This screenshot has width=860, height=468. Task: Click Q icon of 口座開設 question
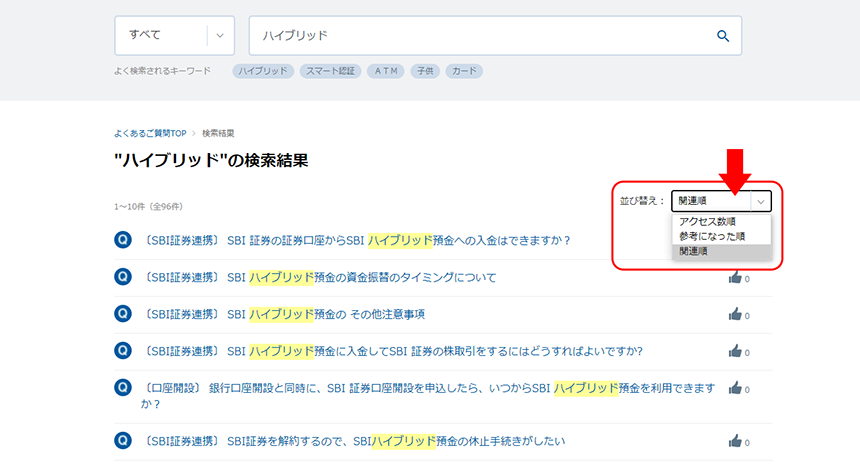click(x=123, y=387)
